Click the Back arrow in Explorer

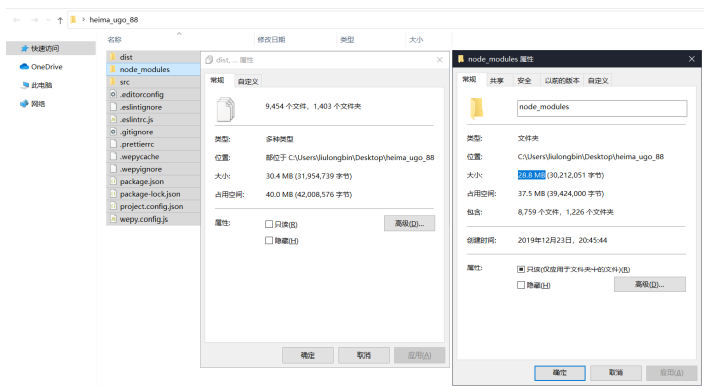pos(17,20)
